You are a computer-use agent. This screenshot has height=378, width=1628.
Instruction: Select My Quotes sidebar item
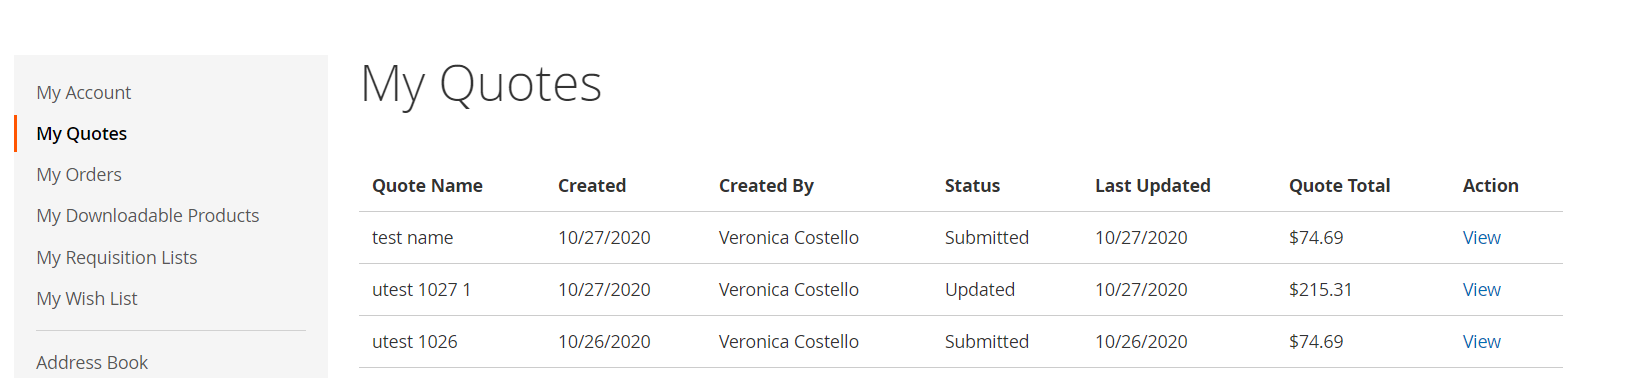82,133
